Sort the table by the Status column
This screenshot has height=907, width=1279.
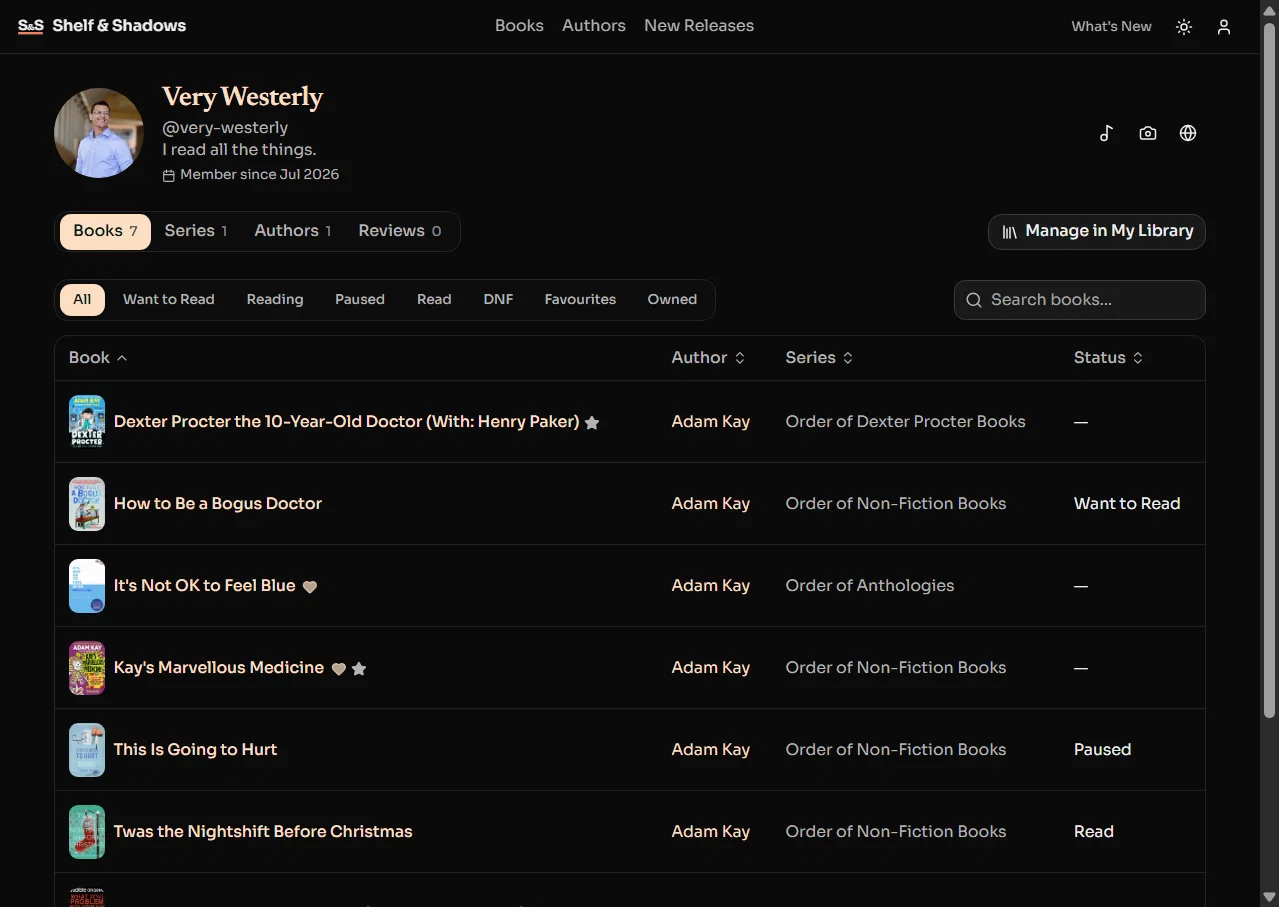point(1108,358)
